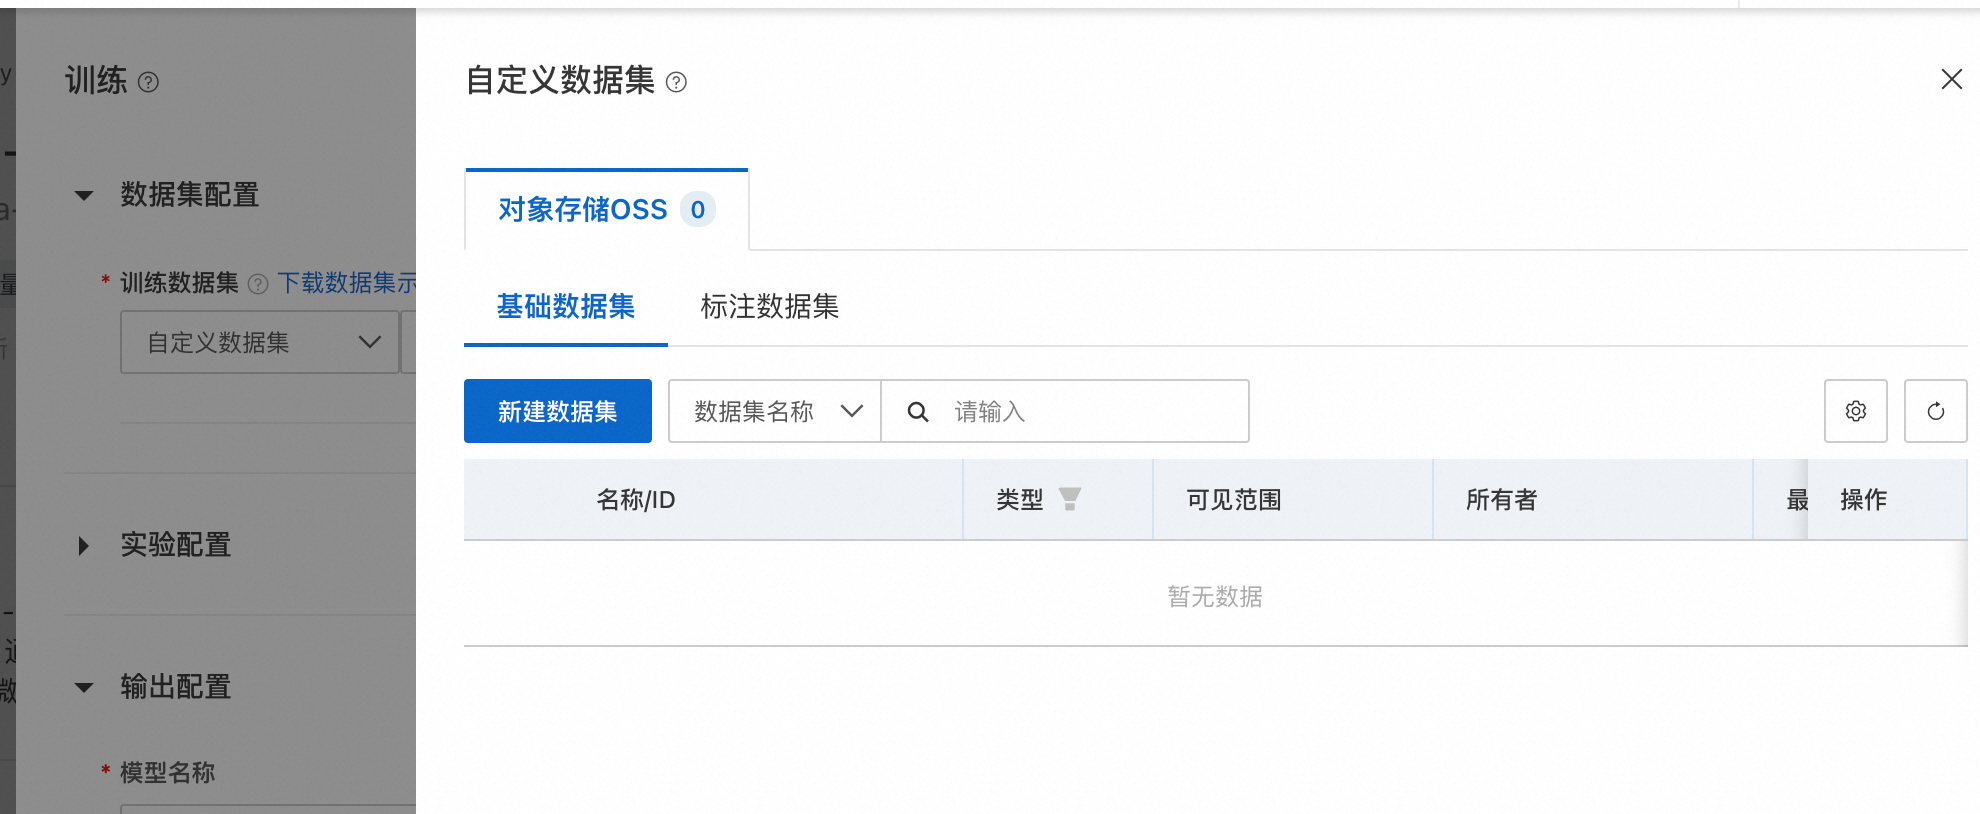Click the 名称/ID column header
1980x814 pixels.
[636, 500]
